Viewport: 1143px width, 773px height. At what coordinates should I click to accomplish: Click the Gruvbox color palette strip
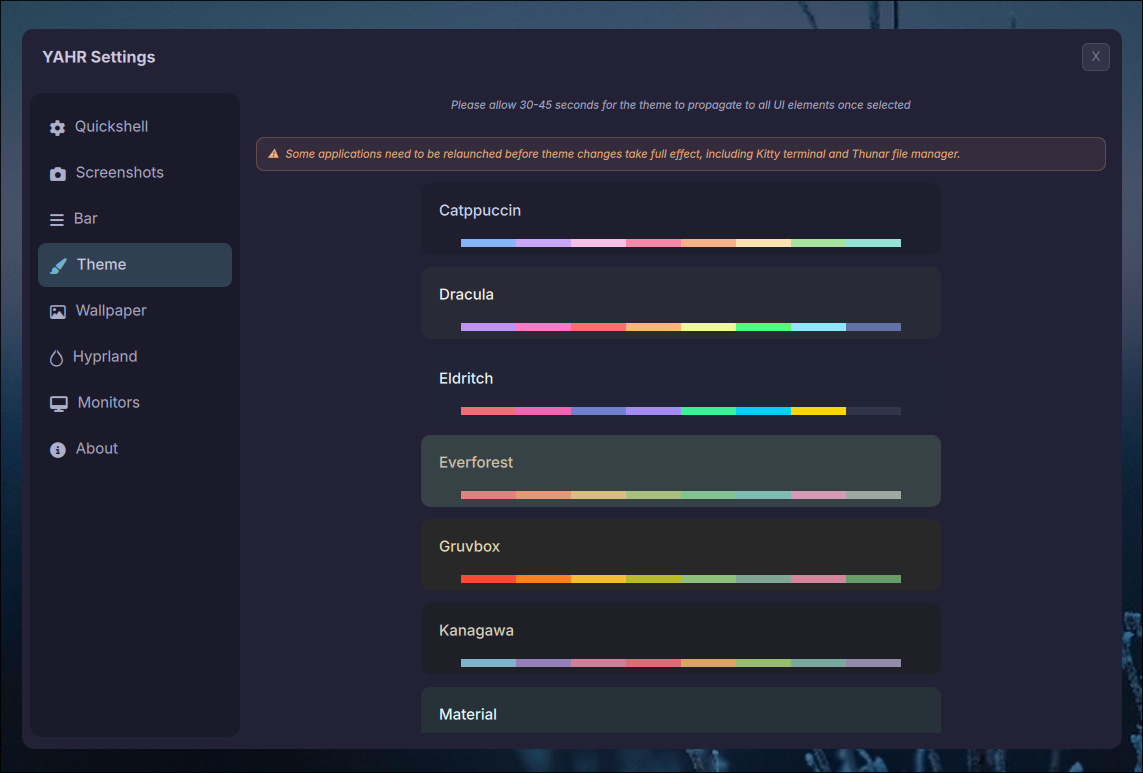pyautogui.click(x=680, y=579)
